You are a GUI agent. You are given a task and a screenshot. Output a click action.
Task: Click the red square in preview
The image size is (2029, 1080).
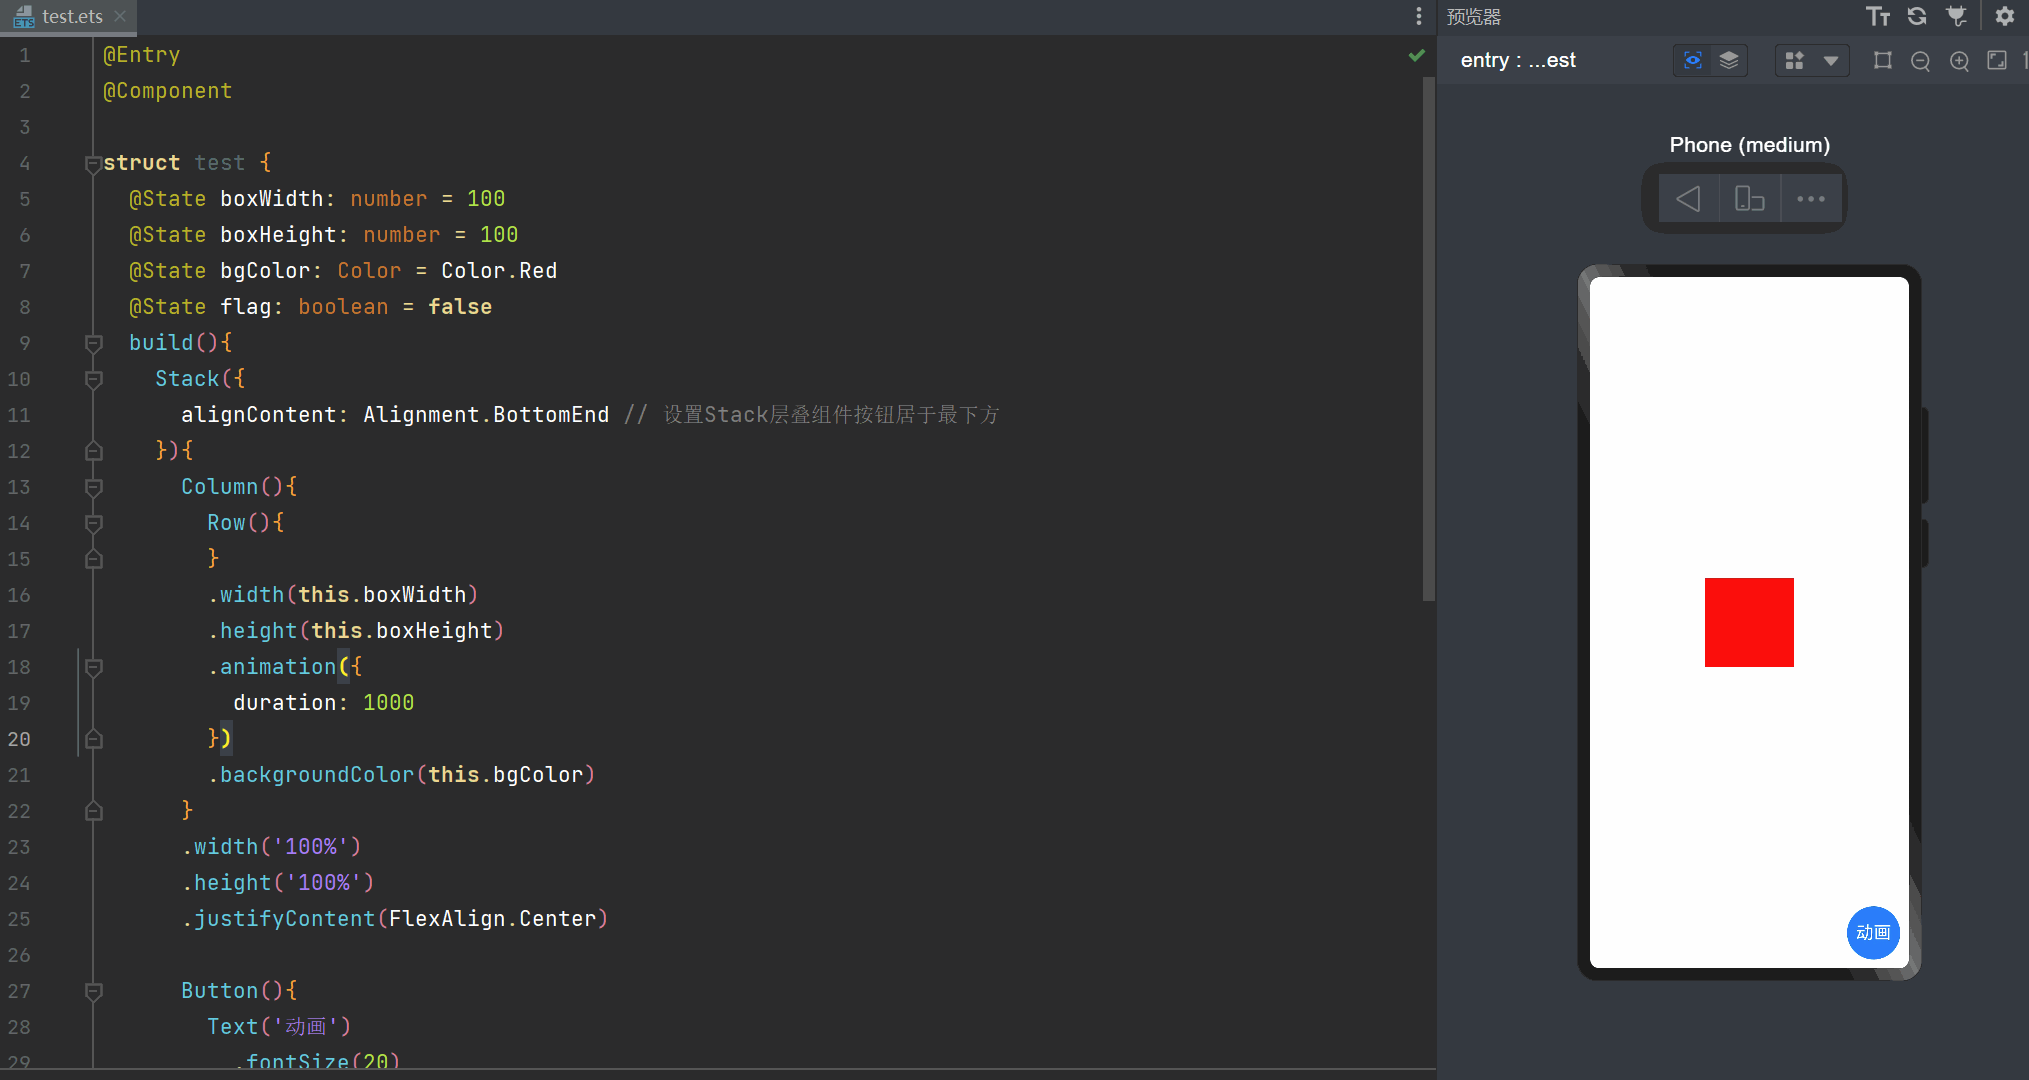(x=1748, y=622)
